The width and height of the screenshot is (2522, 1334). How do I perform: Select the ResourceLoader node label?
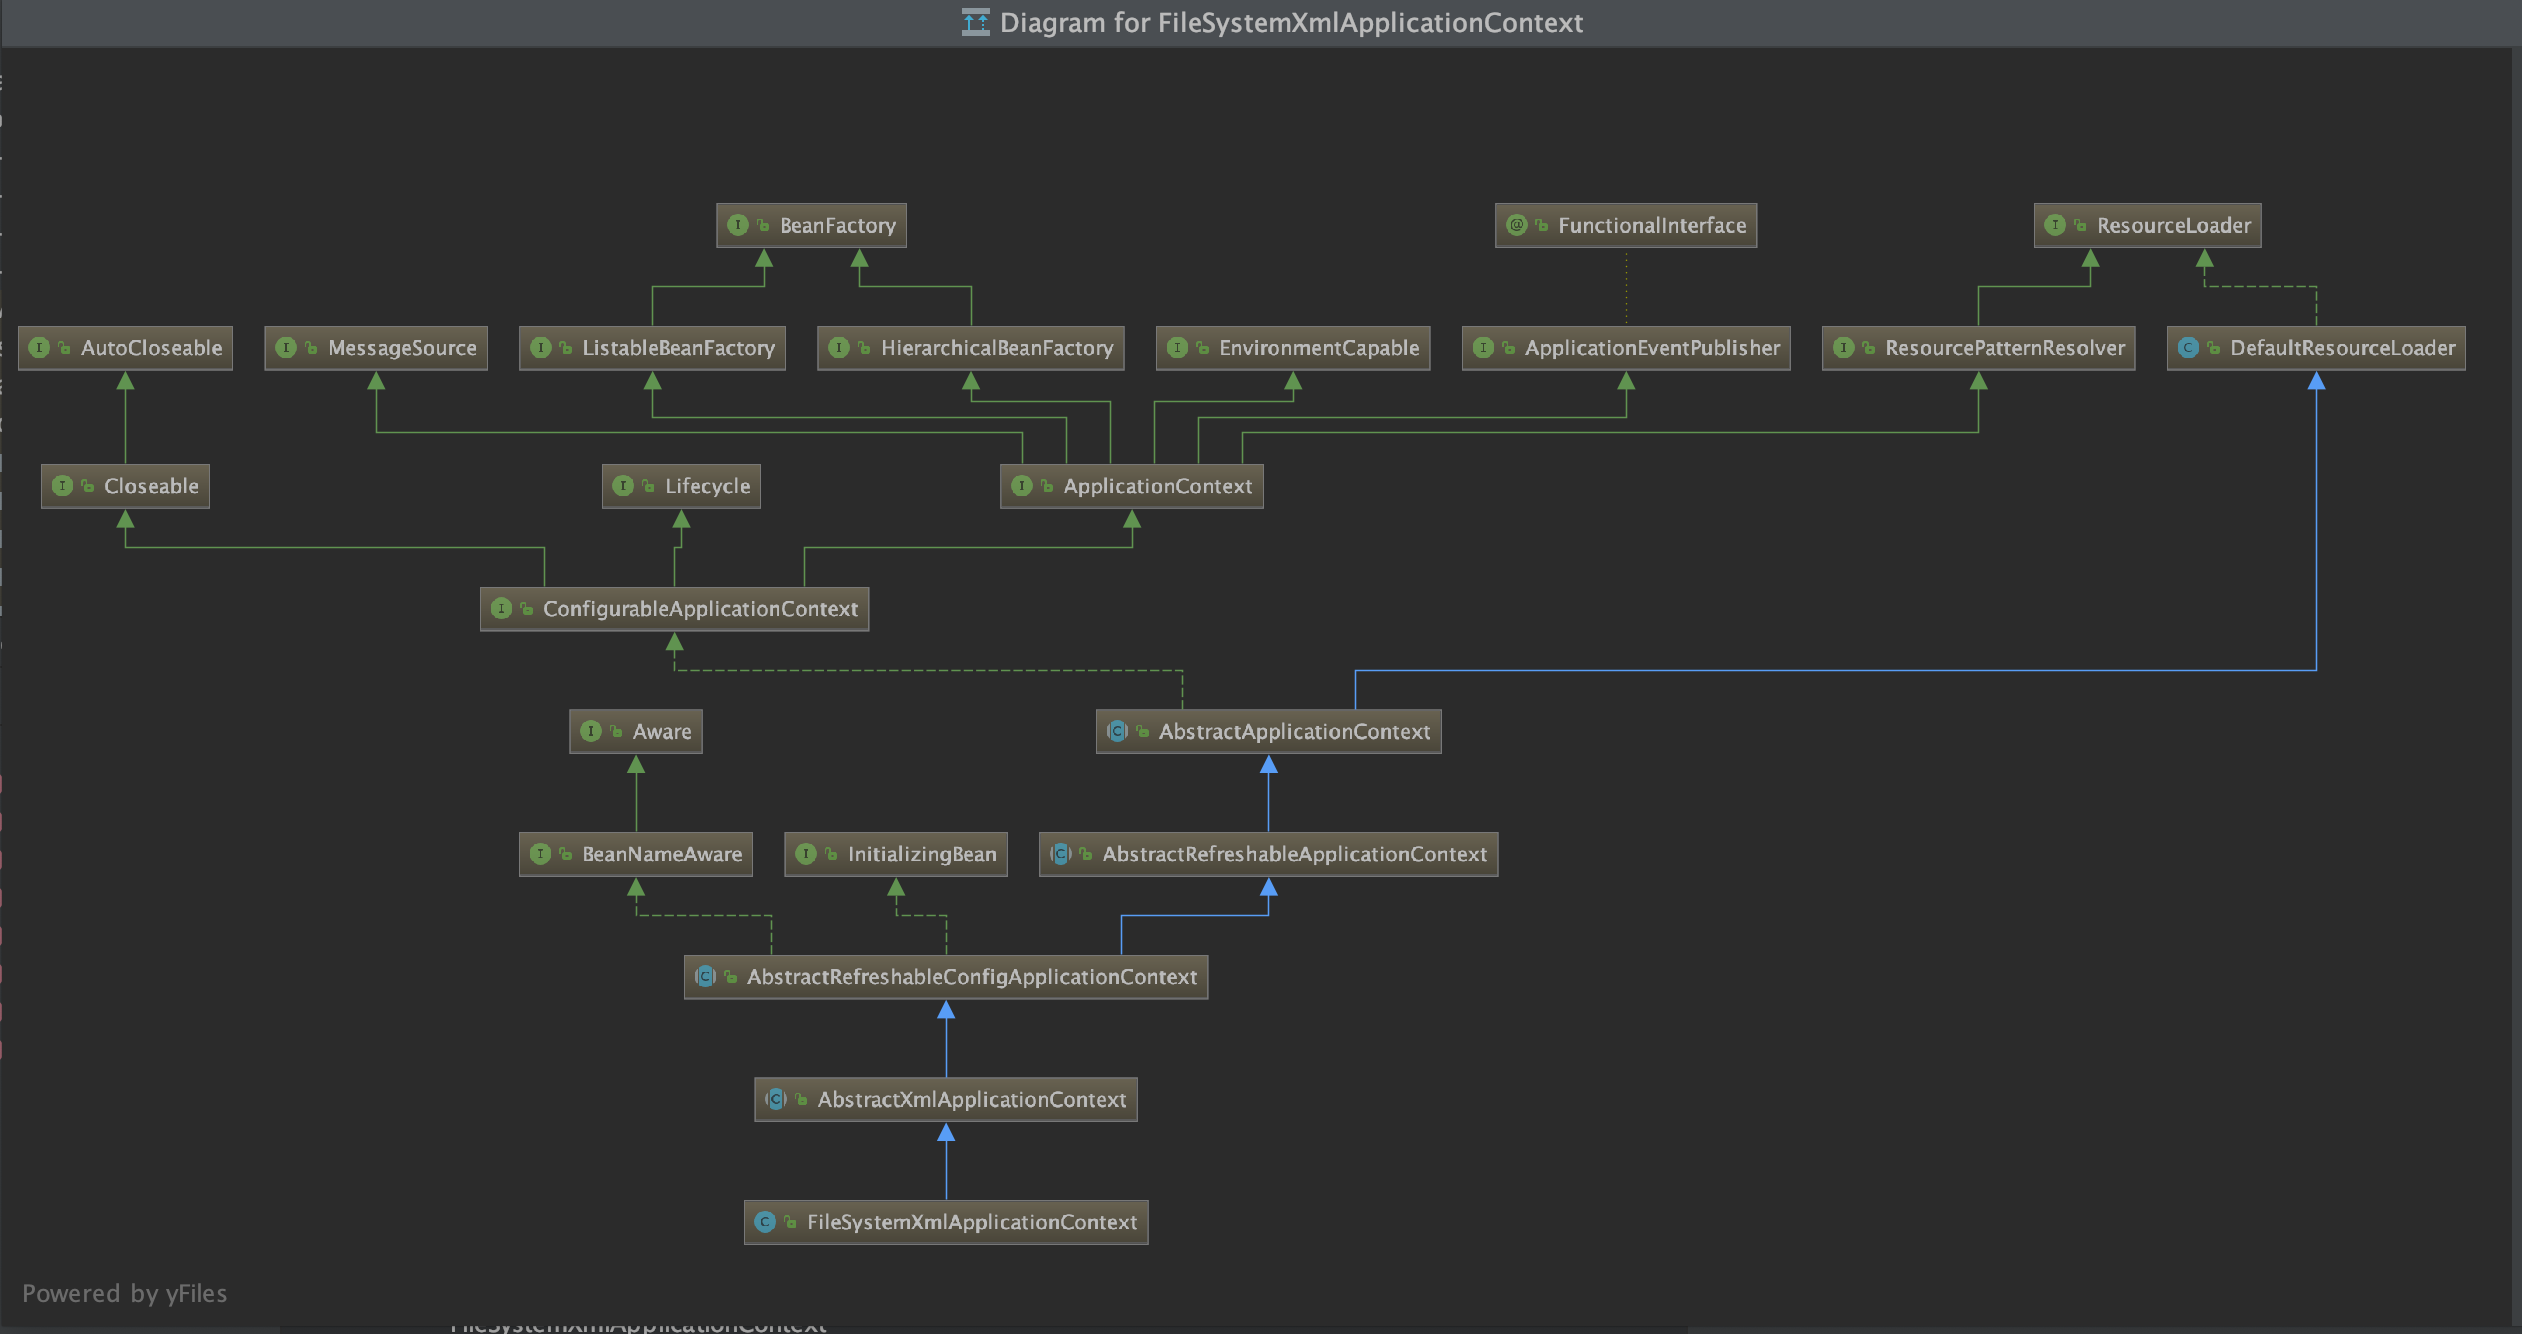point(2174,226)
